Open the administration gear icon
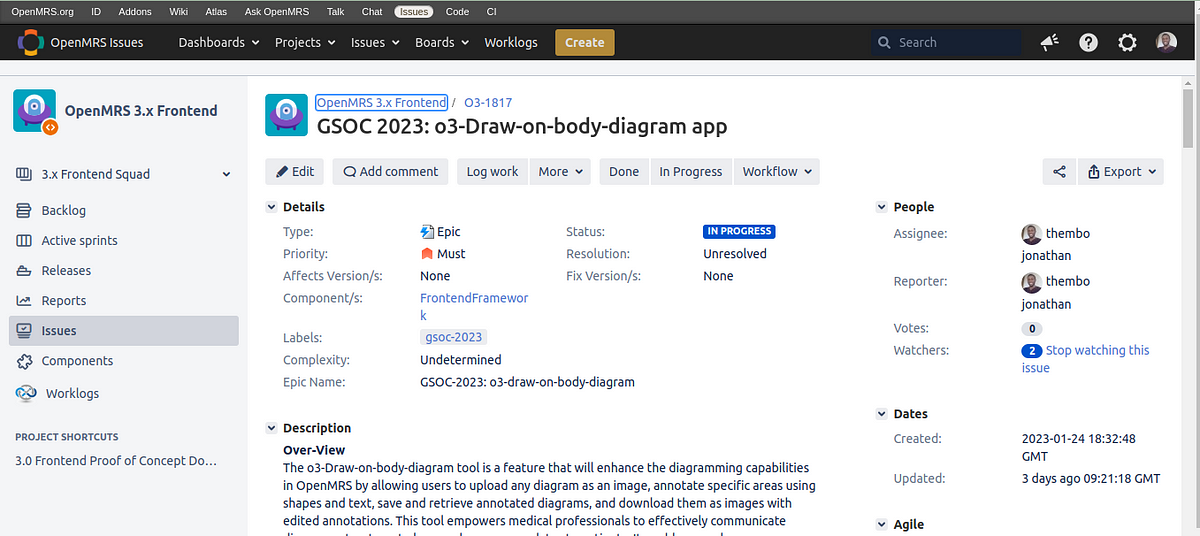 (1127, 42)
